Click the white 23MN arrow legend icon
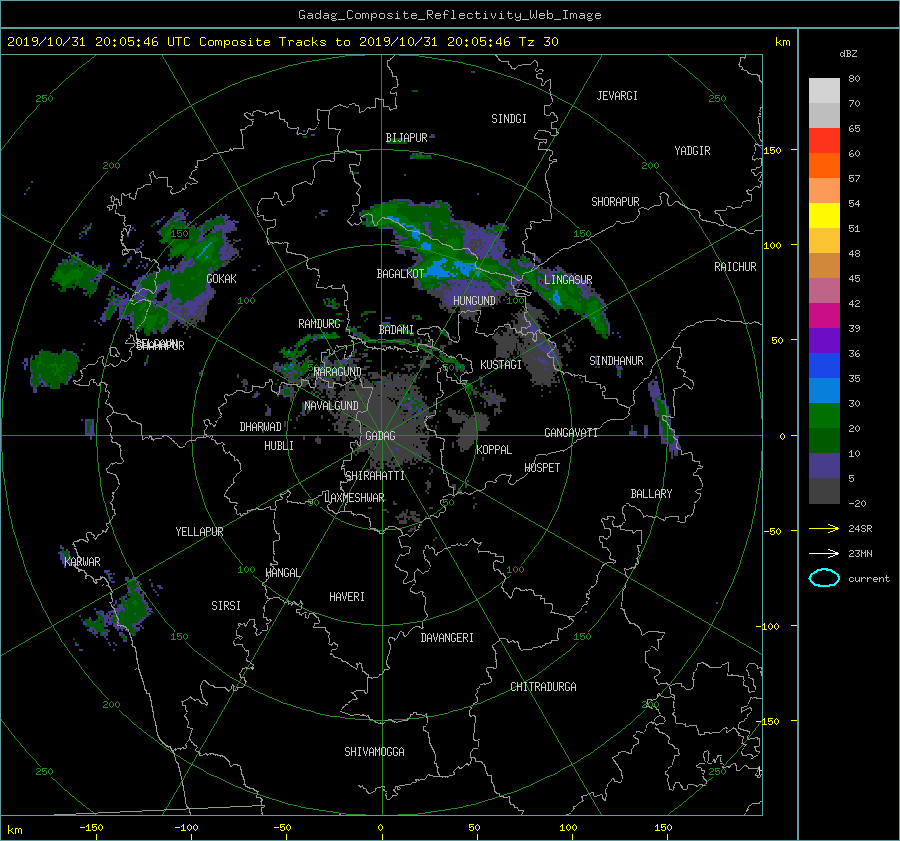The height and width of the screenshot is (841, 900). coord(824,553)
